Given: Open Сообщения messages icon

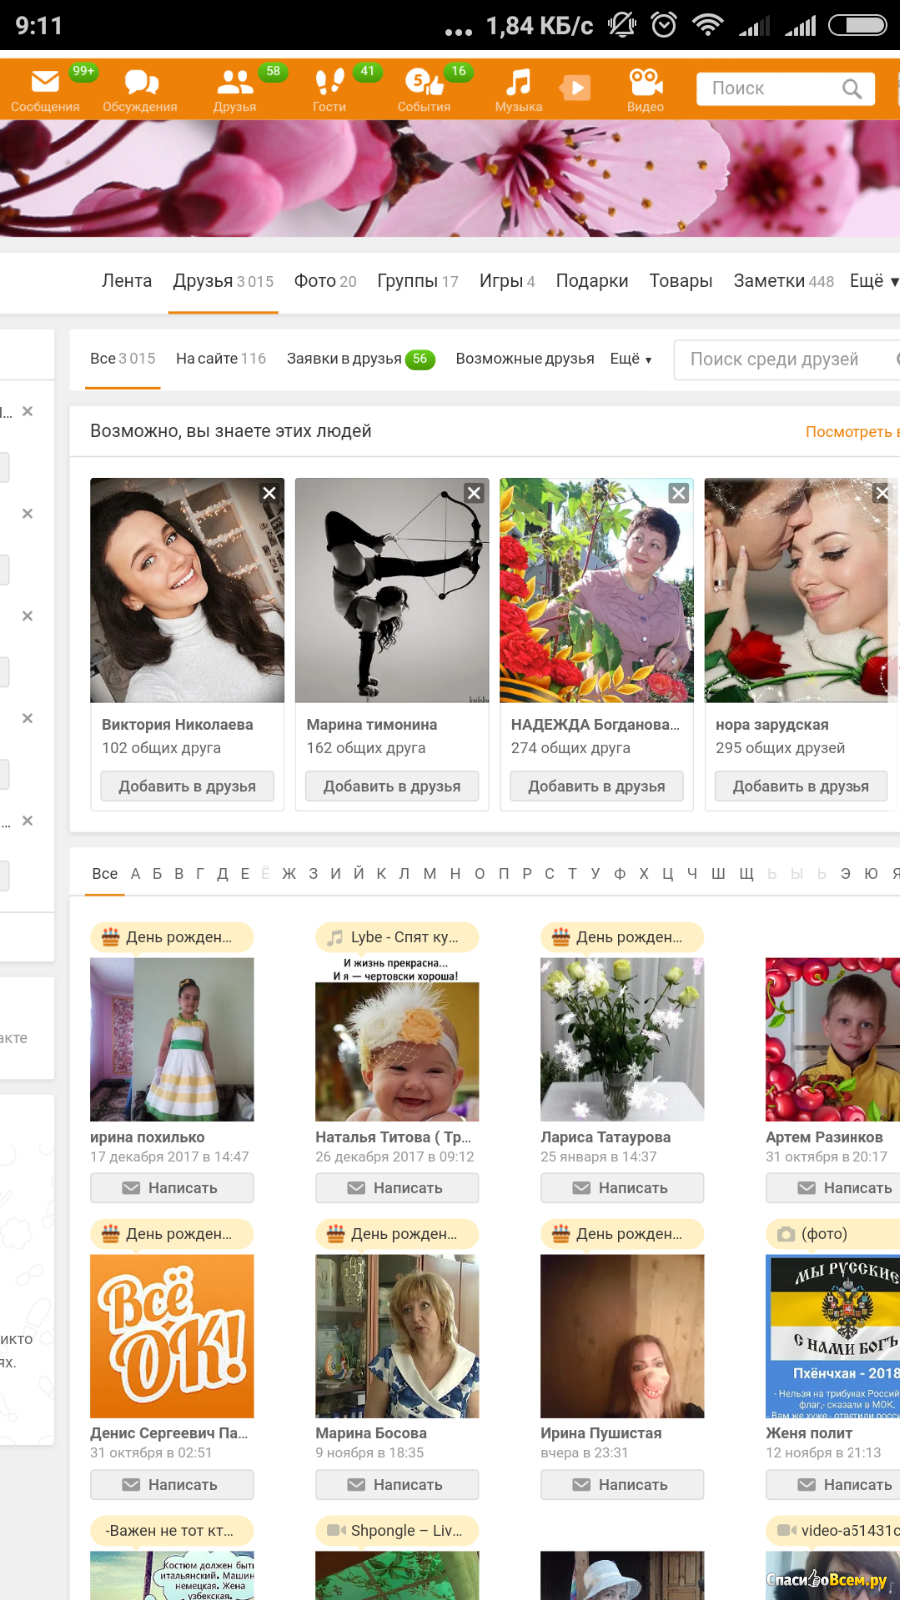Looking at the screenshot, I should 45,89.
